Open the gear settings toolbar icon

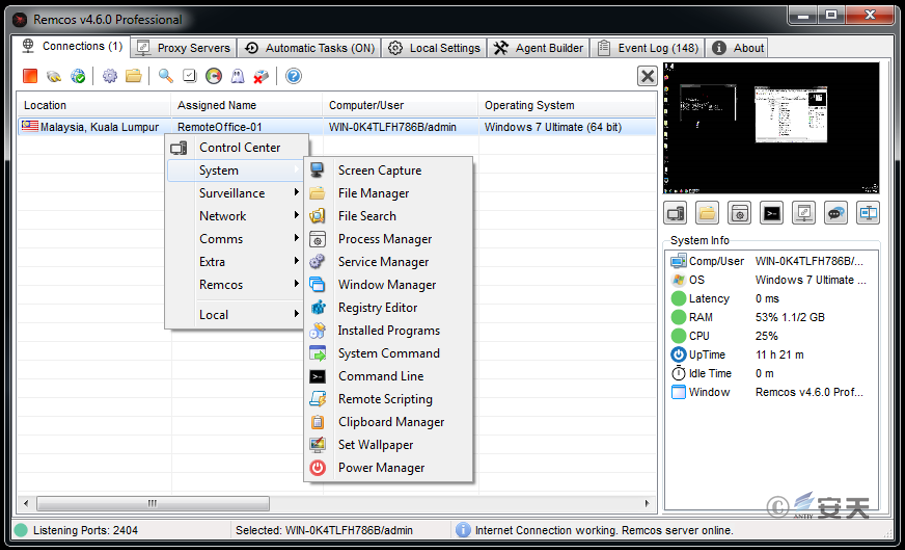click(110, 76)
